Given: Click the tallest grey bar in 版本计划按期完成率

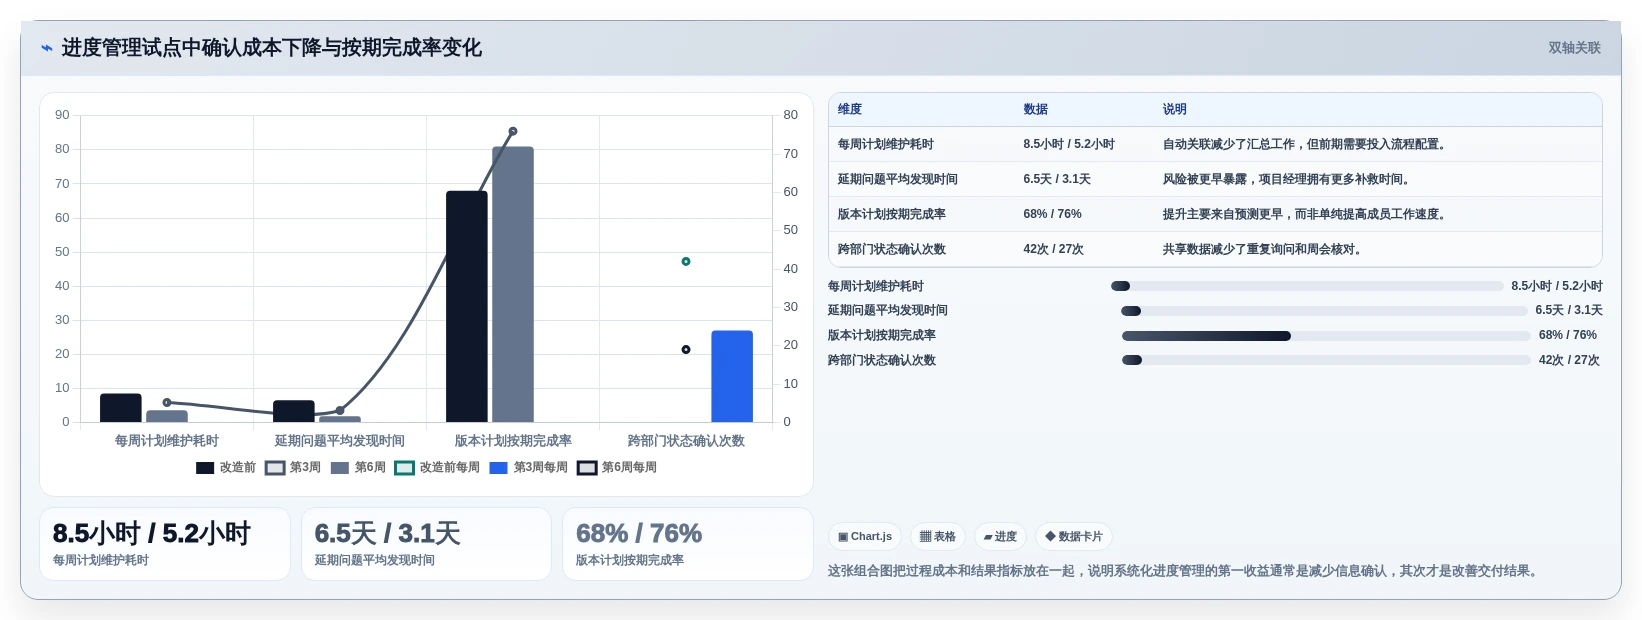Looking at the screenshot, I should click(513, 284).
